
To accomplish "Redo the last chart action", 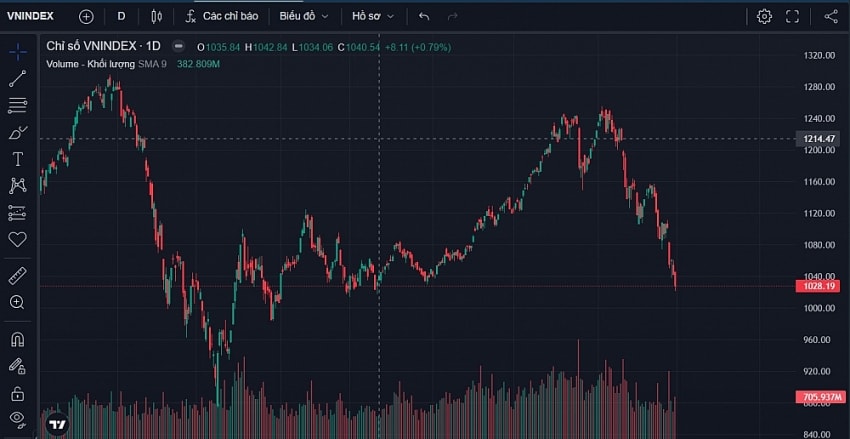I will click(452, 16).
